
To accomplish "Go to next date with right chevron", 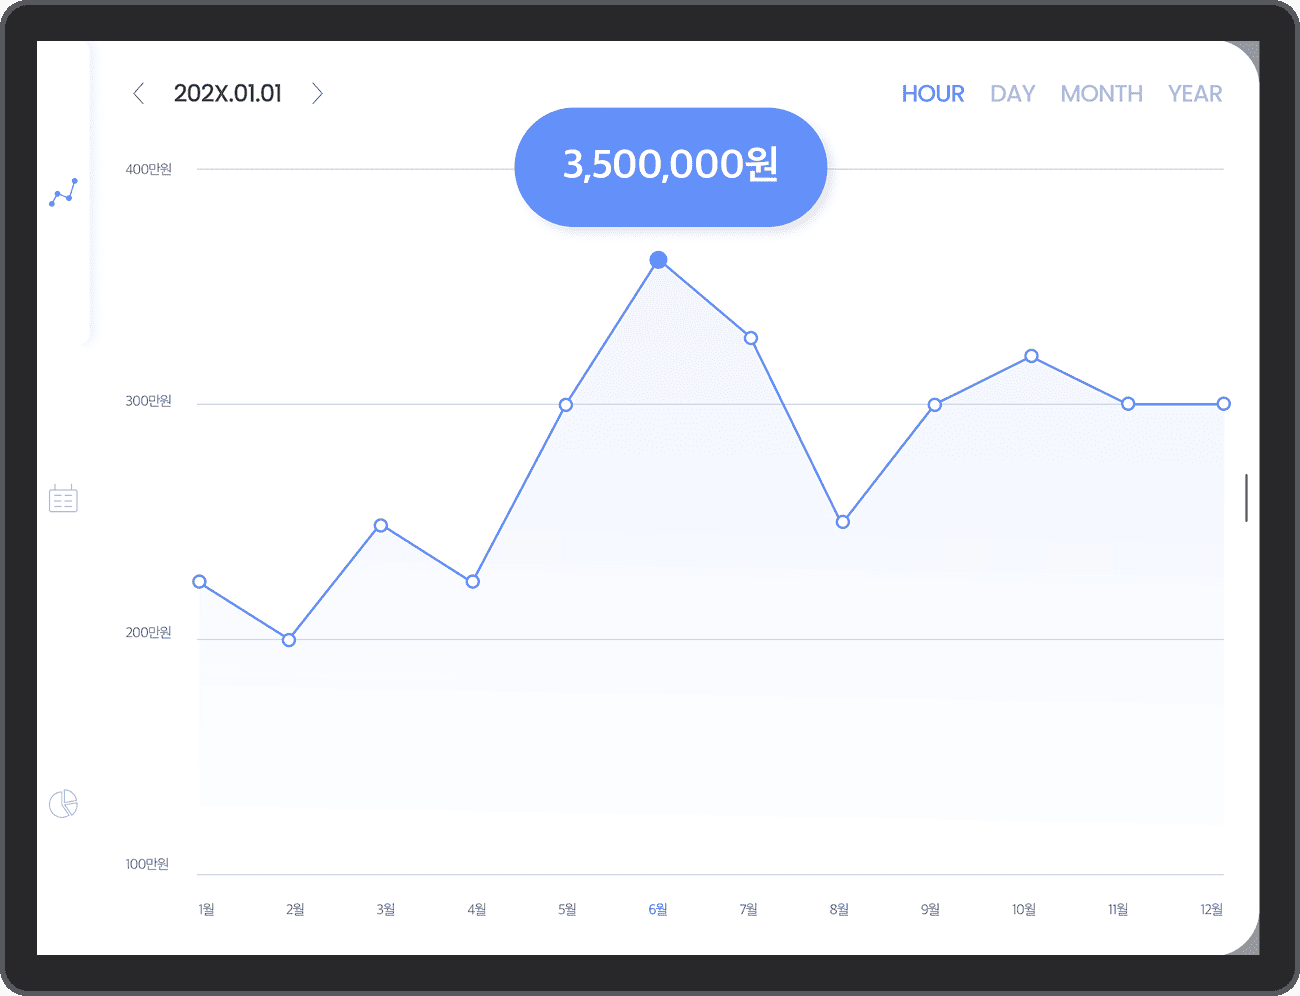I will [x=317, y=94].
